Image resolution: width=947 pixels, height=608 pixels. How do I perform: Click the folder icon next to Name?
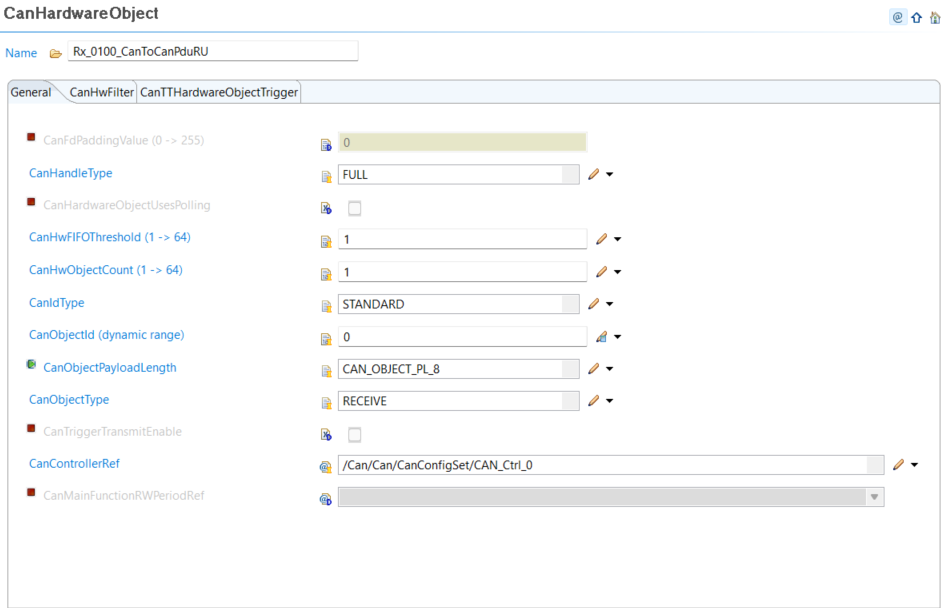tap(55, 53)
